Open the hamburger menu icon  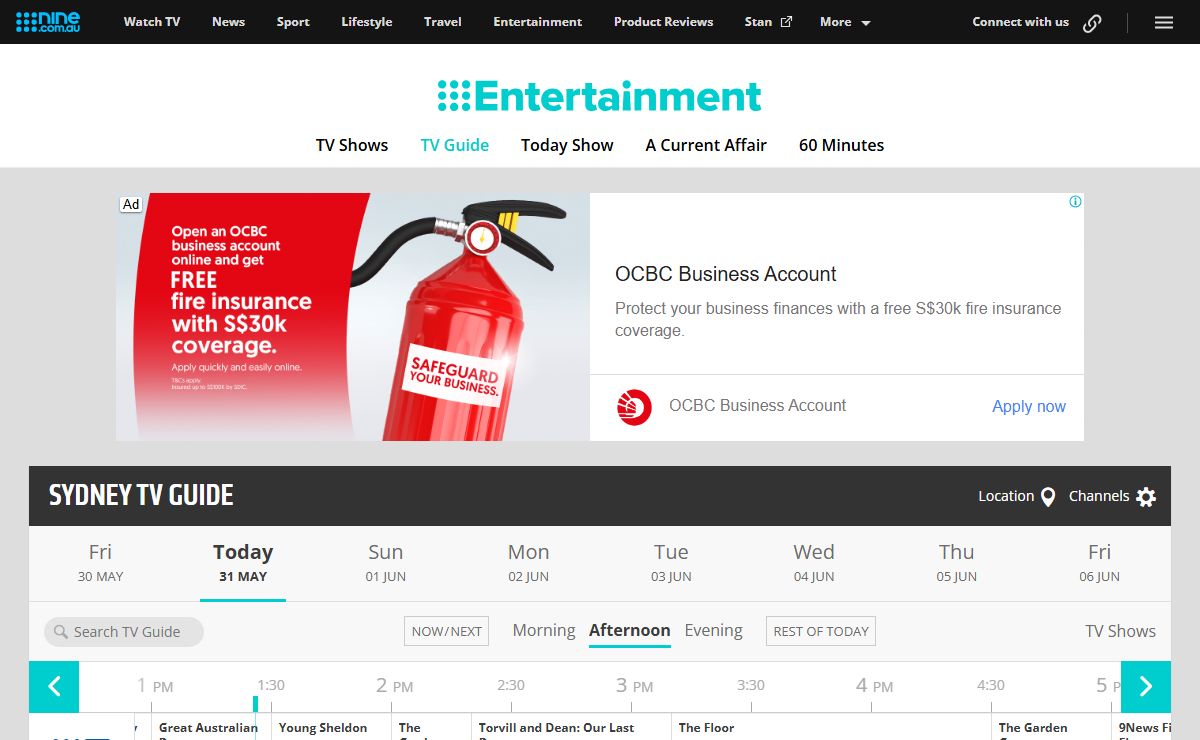[1164, 22]
